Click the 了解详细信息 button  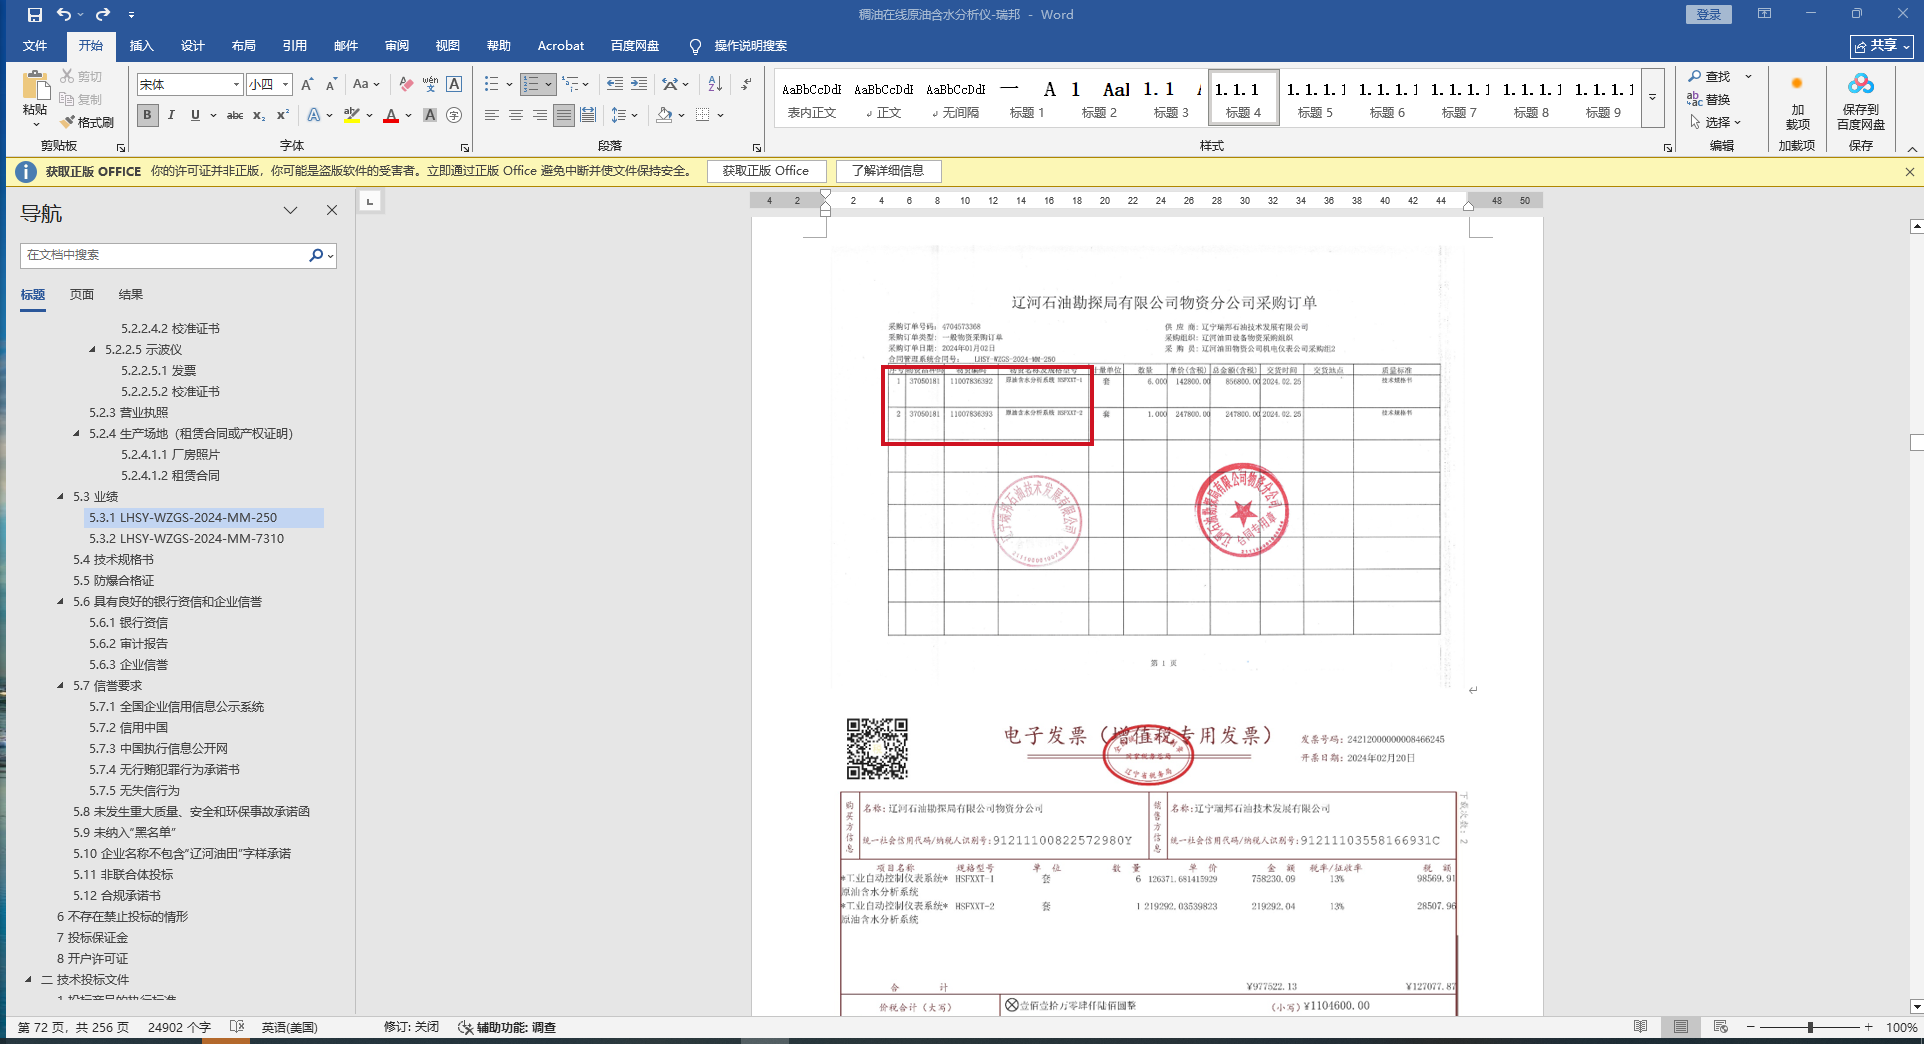[x=888, y=171]
